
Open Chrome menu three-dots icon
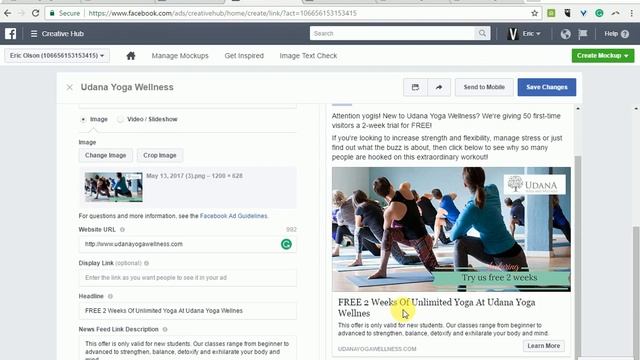click(632, 13)
